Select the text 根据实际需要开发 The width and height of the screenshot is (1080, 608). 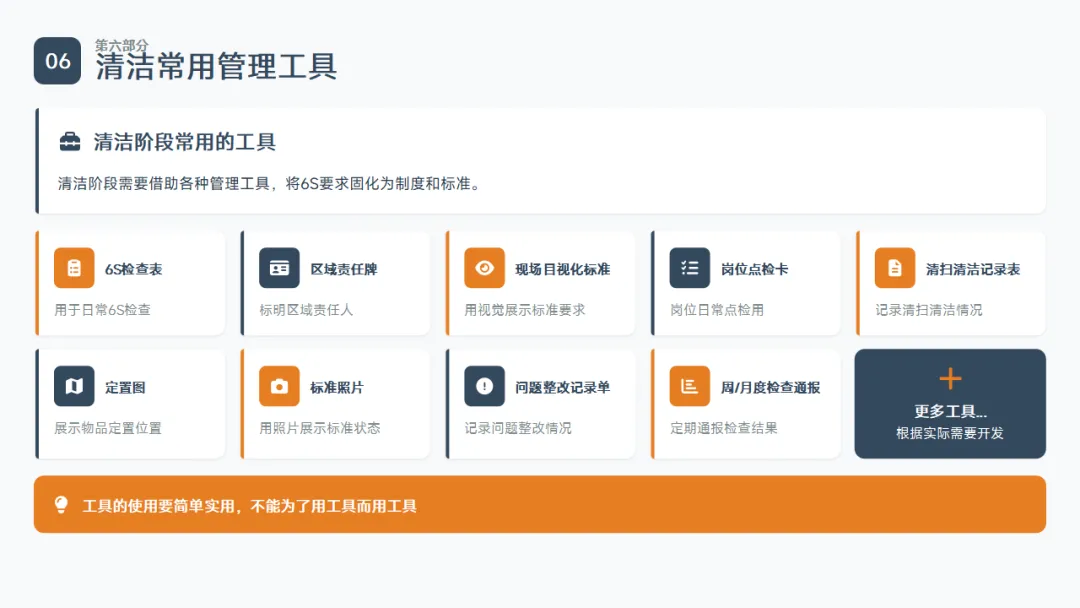click(950, 434)
